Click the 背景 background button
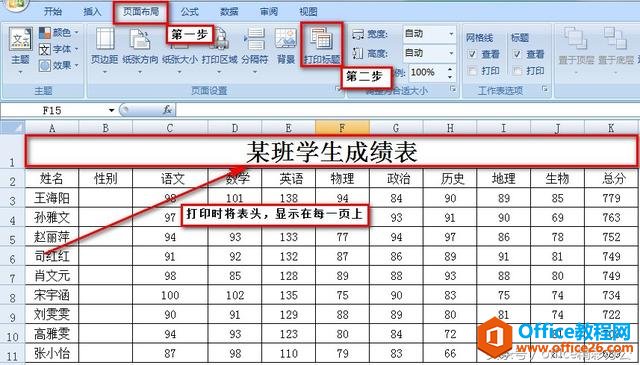Viewport: 640px width, 365px height. [286, 47]
